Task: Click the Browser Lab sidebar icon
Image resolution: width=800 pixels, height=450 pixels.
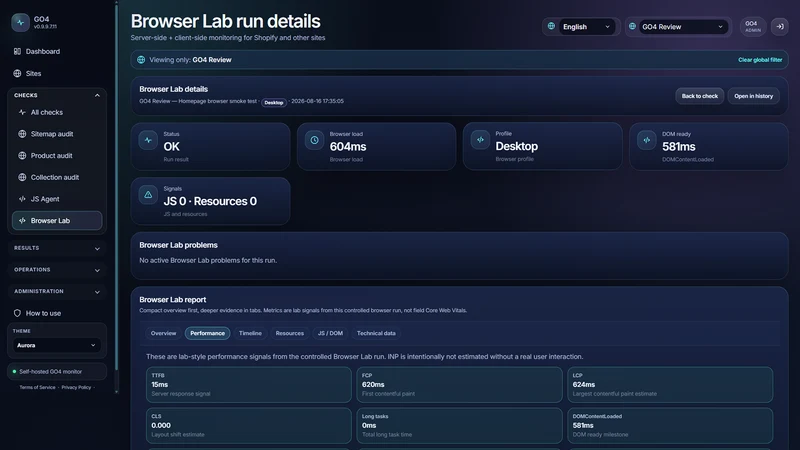Action: (x=22, y=221)
